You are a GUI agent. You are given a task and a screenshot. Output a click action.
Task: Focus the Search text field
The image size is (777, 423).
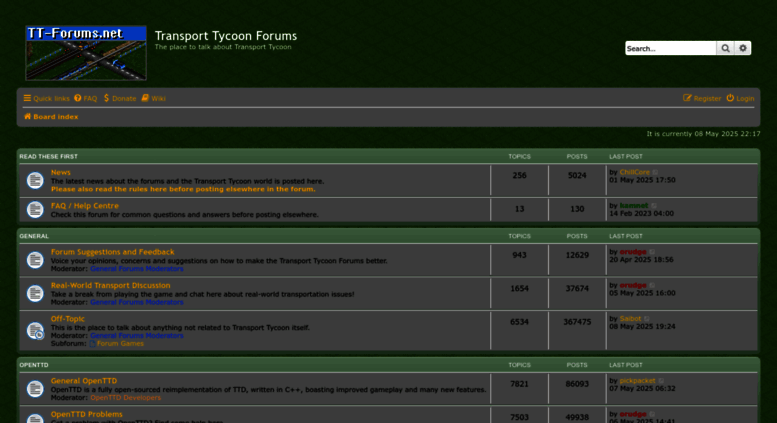pyautogui.click(x=671, y=48)
